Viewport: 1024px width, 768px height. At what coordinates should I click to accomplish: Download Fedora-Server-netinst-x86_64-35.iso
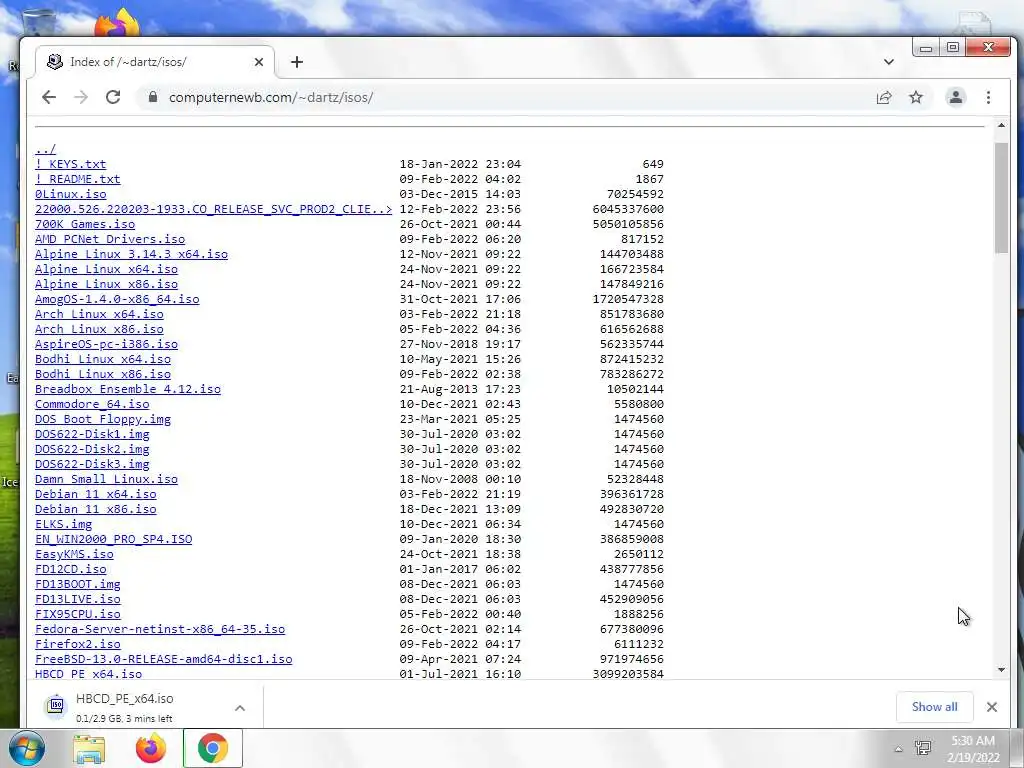[x=160, y=630]
